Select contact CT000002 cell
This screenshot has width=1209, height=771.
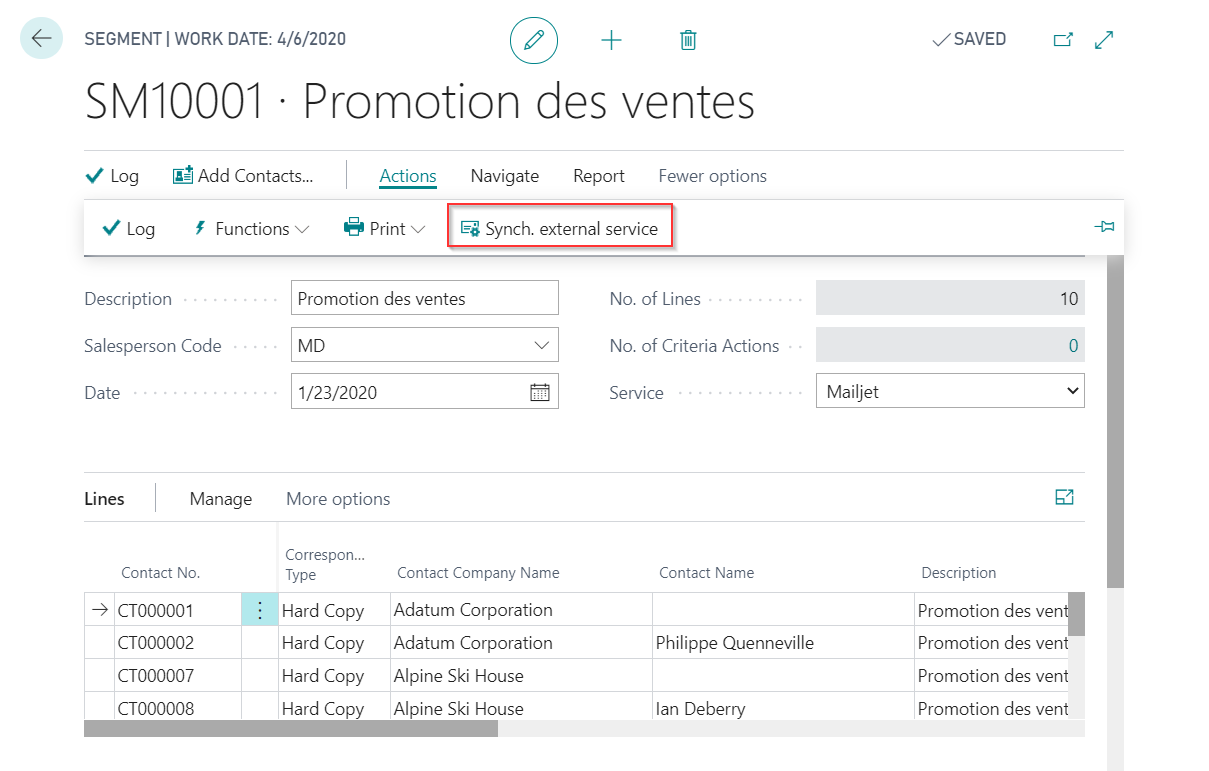(x=178, y=643)
